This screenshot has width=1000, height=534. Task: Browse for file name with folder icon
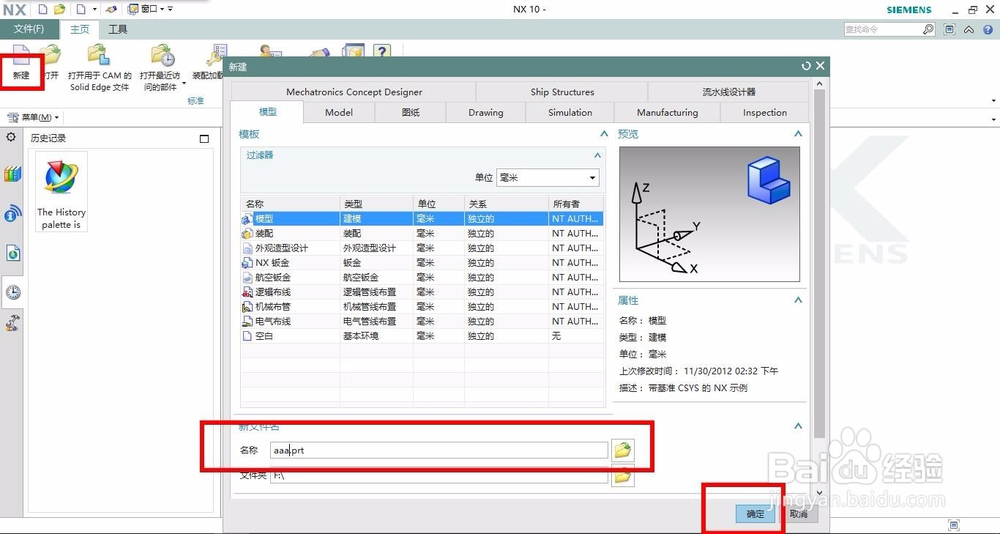point(622,450)
